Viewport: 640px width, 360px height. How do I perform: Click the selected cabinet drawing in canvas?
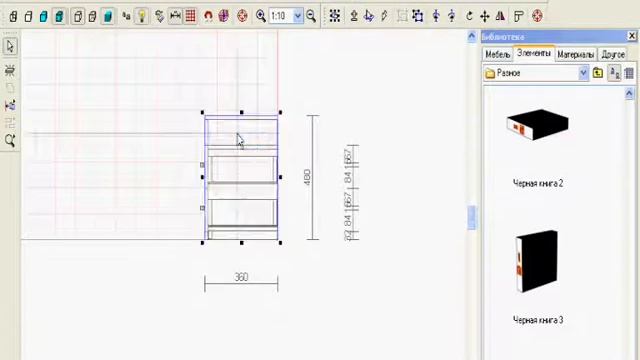[241, 177]
